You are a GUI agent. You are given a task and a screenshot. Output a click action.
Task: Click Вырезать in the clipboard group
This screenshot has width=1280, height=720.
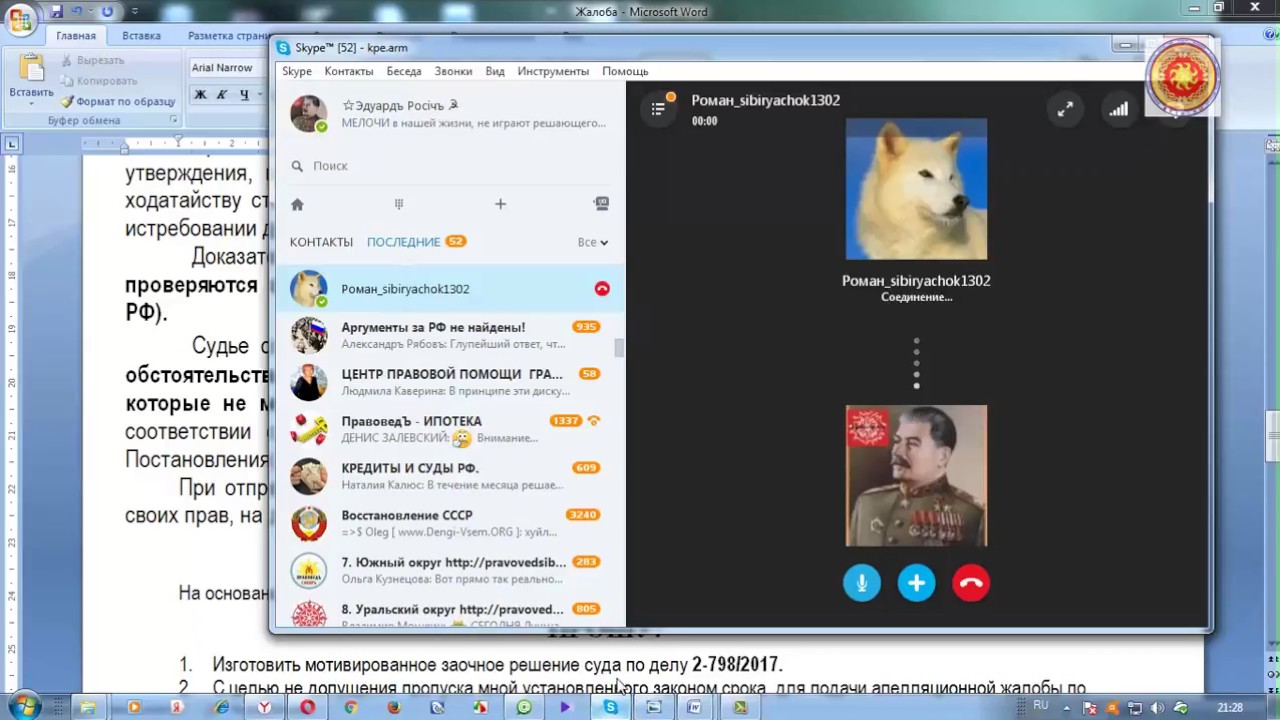click(x=92, y=60)
